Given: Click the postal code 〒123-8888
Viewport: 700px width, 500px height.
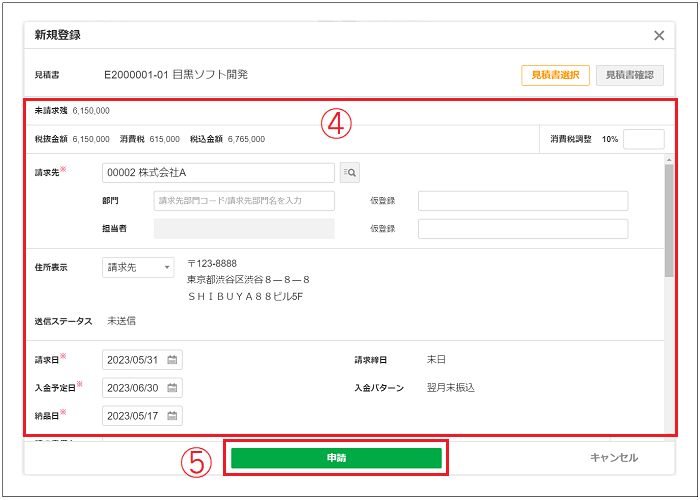Looking at the screenshot, I should (212, 263).
